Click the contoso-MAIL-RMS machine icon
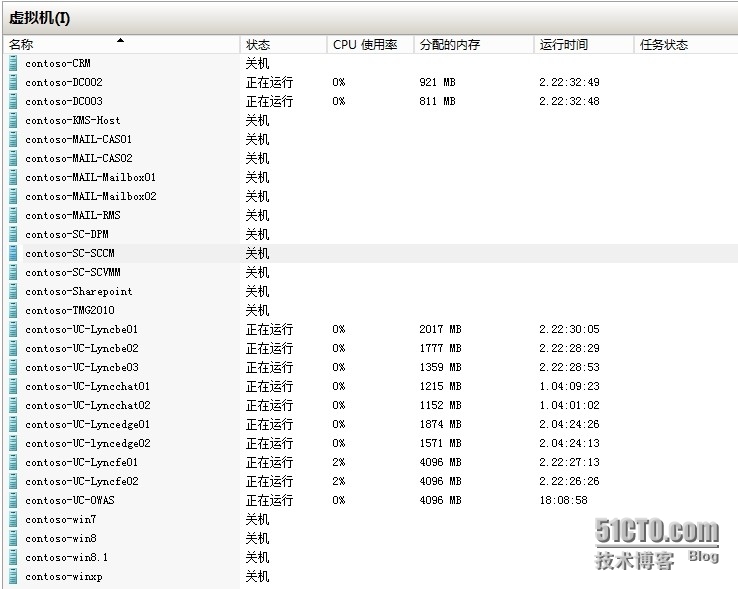Viewport: 738px width, 589px height. point(13,215)
